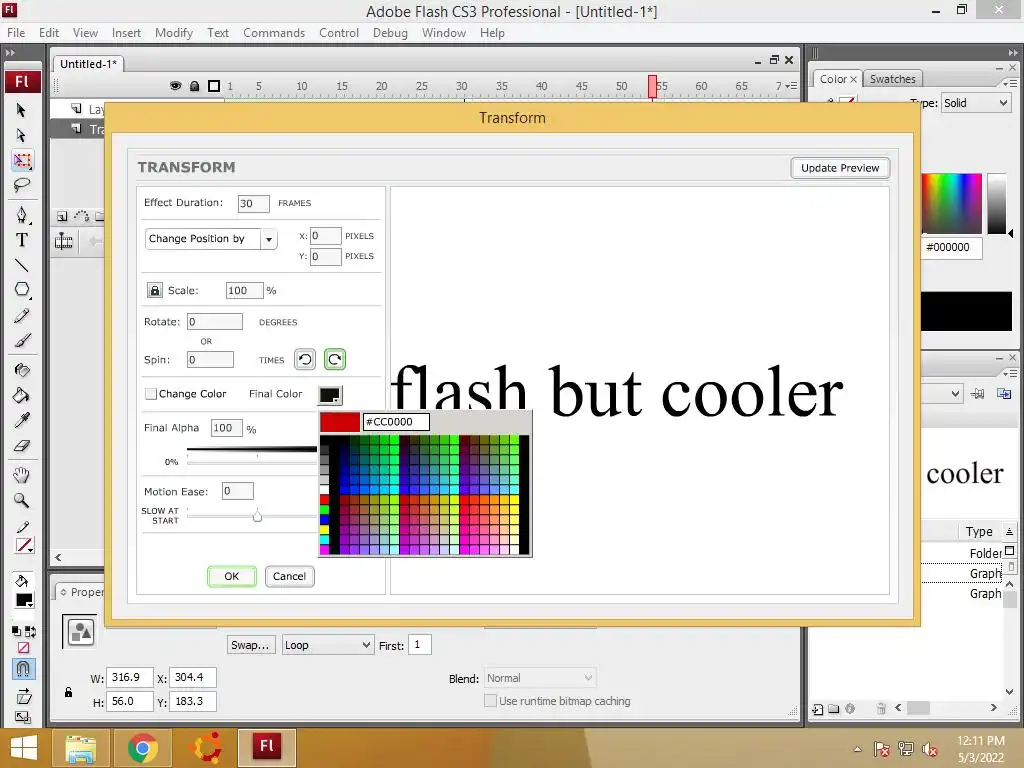Select the Pen tool

(22, 215)
